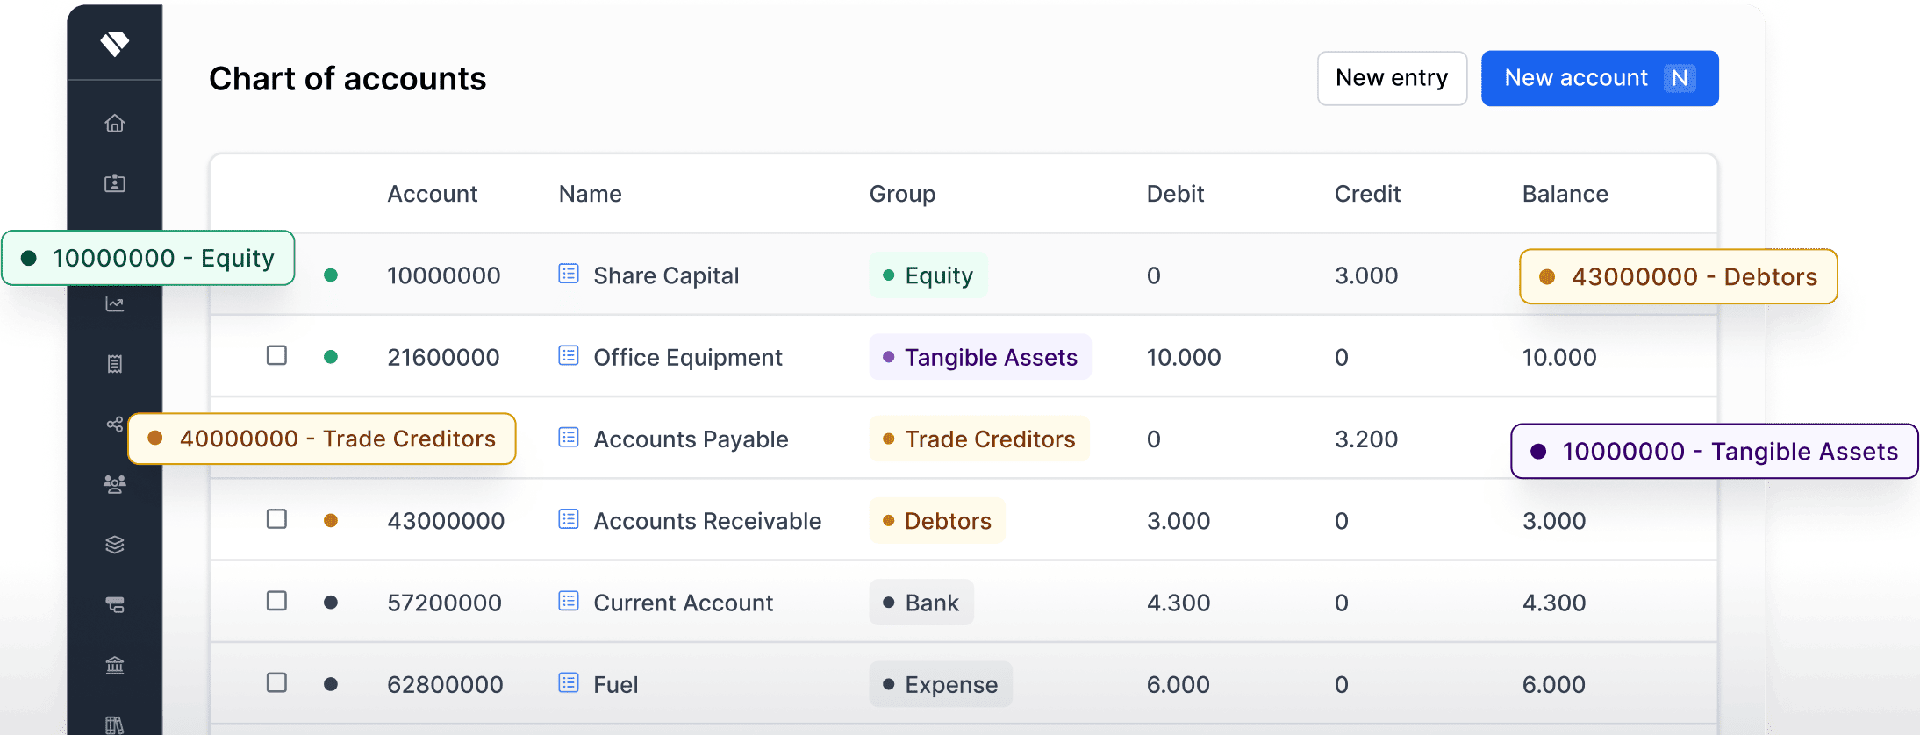Screen dimensions: 1920x735
Task: Select the Office Equipment row checkbox
Action: (x=277, y=356)
